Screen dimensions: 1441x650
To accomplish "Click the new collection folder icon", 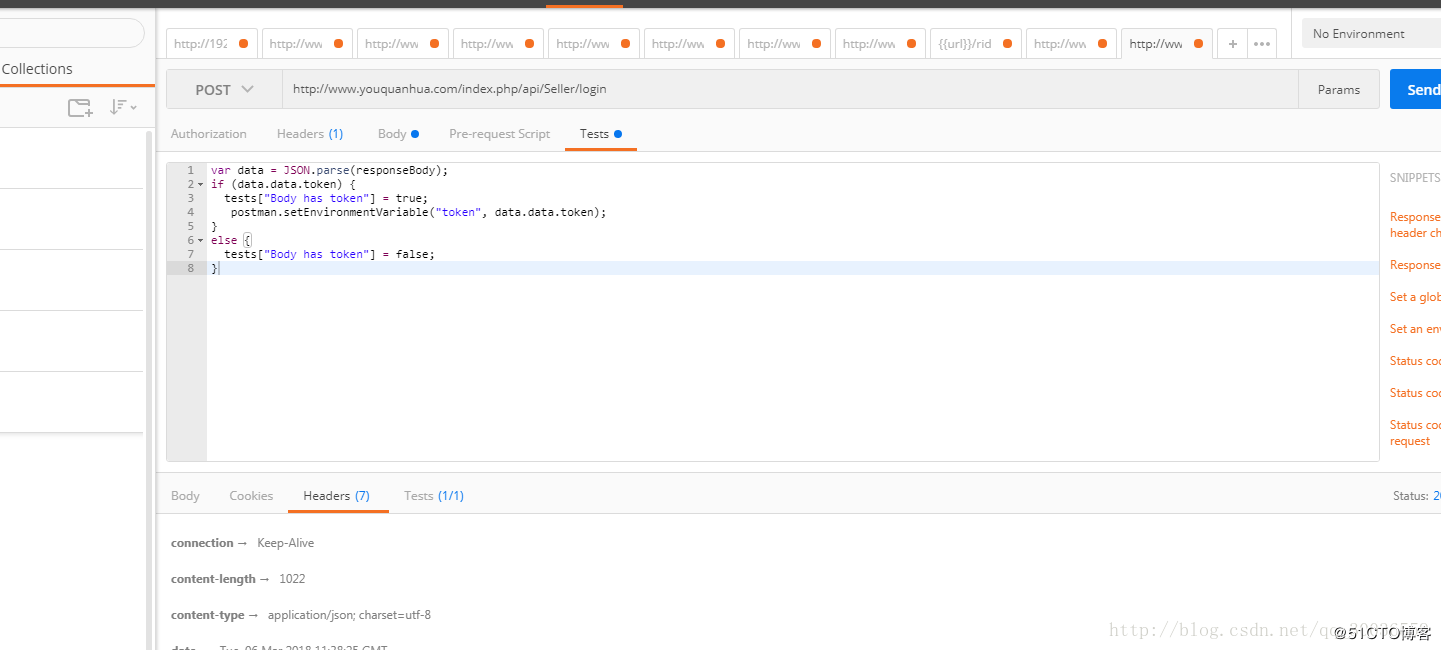I will (80, 108).
